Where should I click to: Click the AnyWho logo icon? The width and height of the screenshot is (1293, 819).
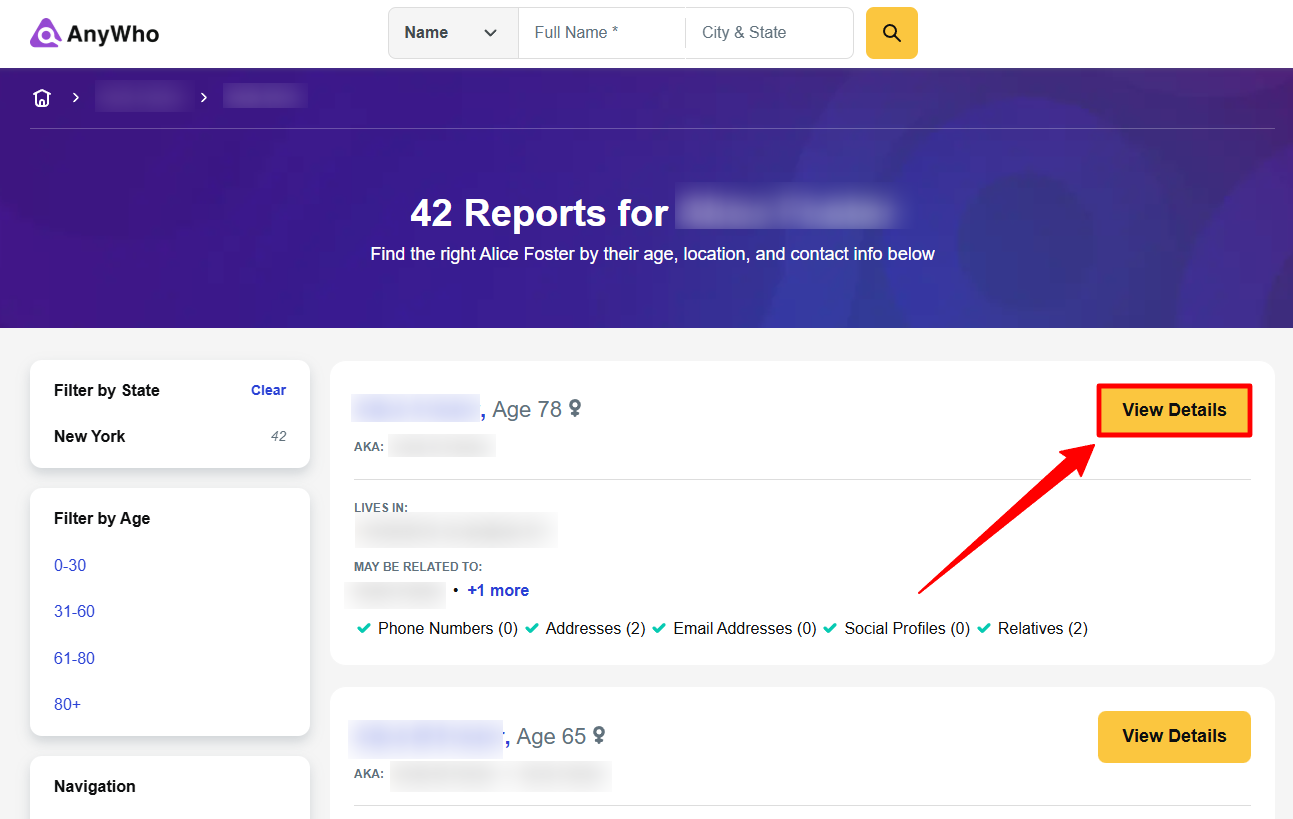pos(45,33)
